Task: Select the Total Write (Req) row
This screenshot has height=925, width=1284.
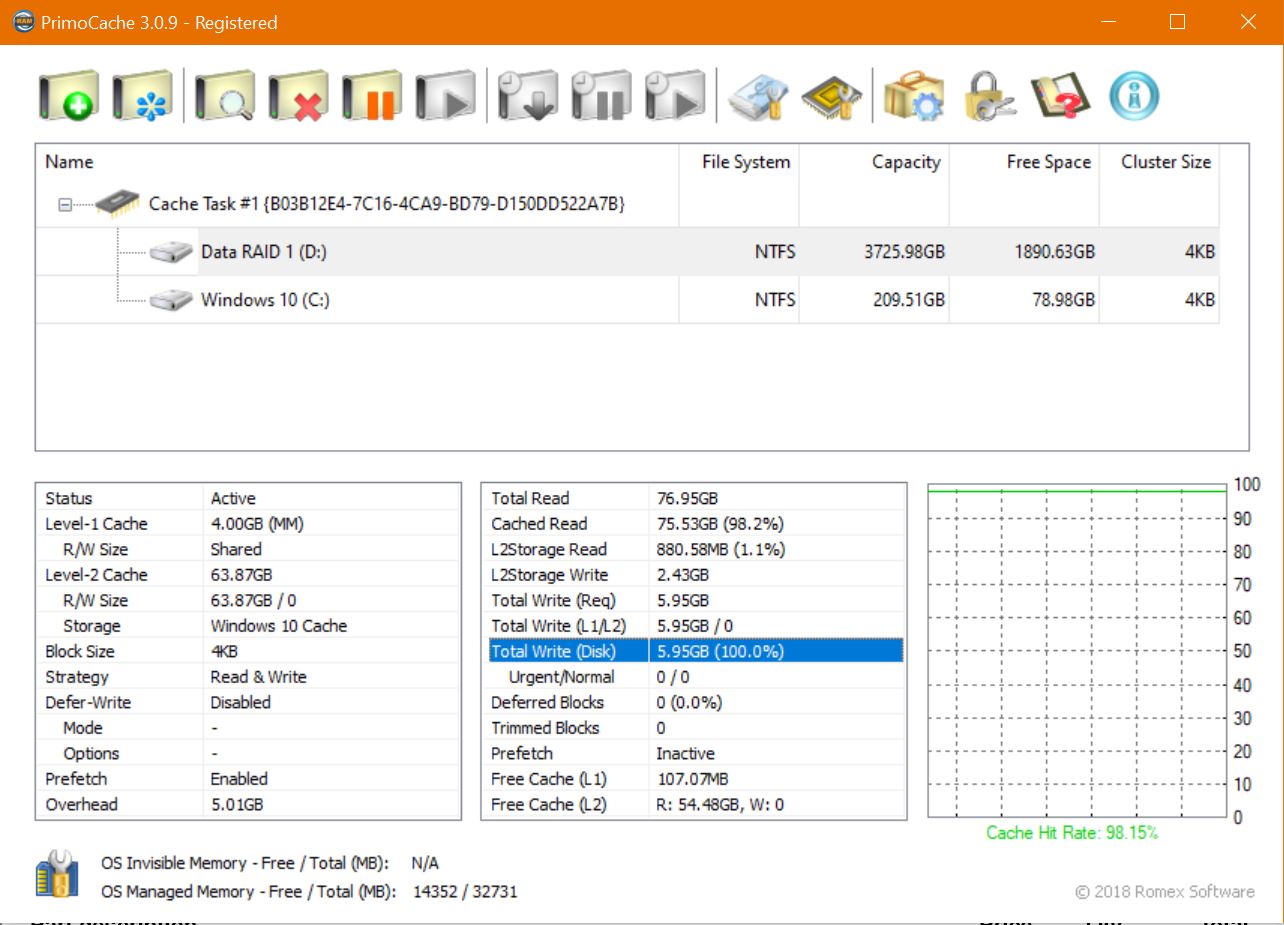Action: coord(695,600)
